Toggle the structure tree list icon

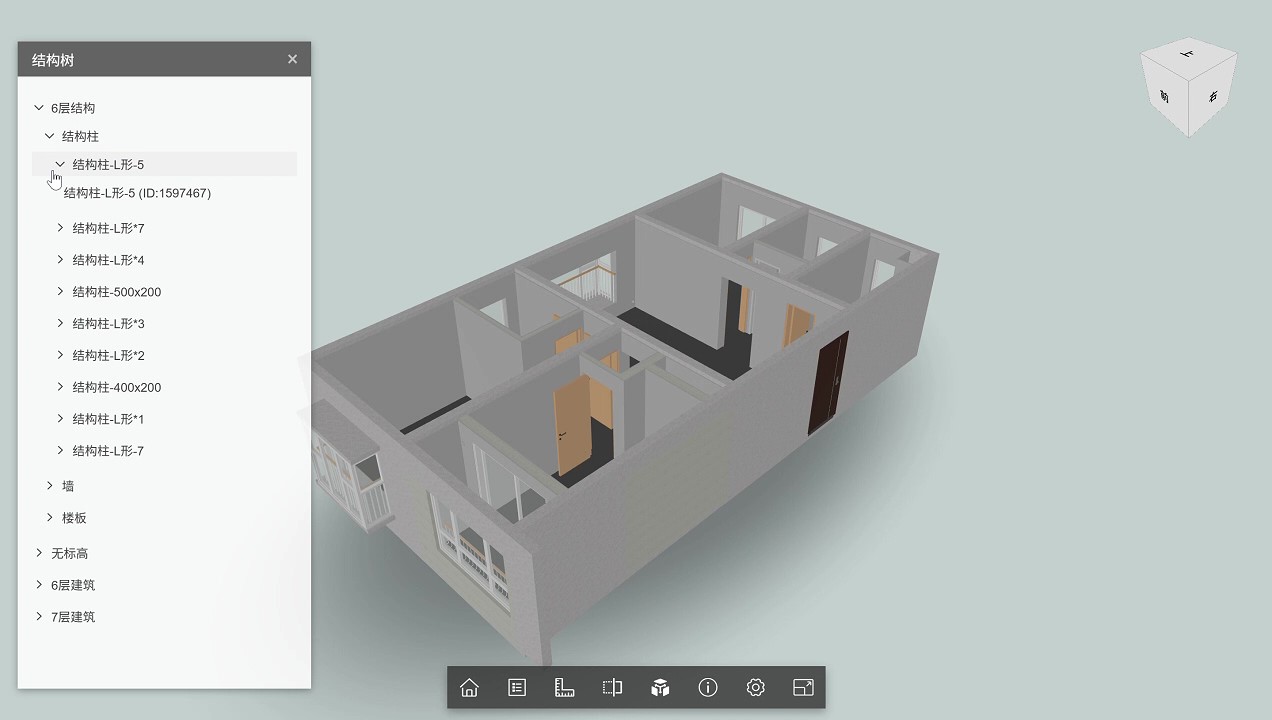coord(517,687)
